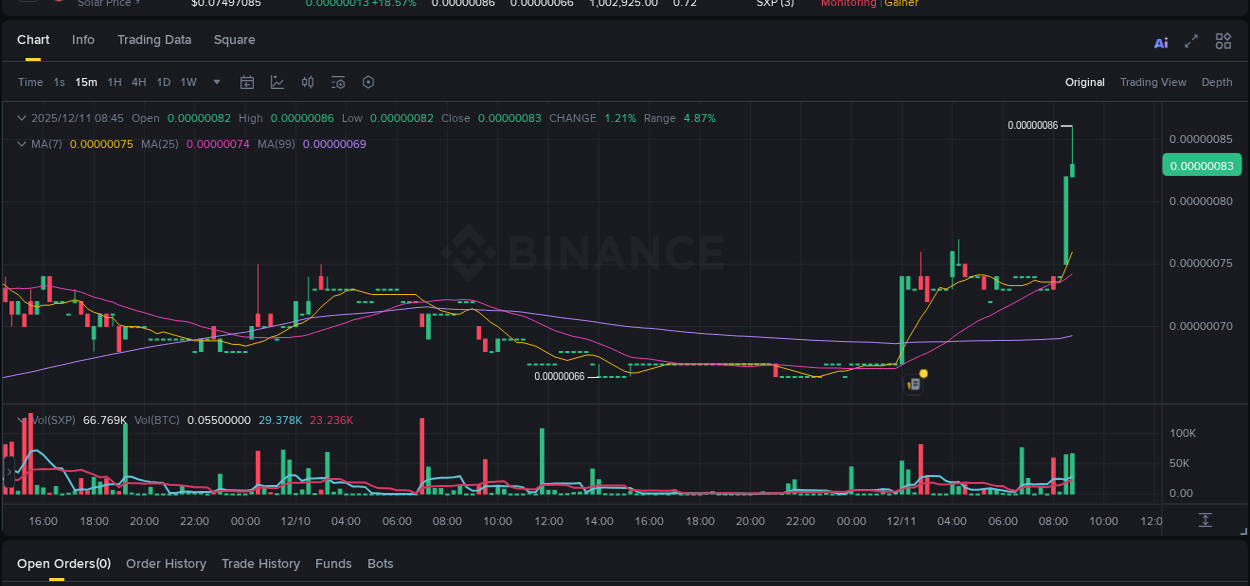Switch to the Trading Data tab
Image resolution: width=1250 pixels, height=586 pixels.
(154, 40)
